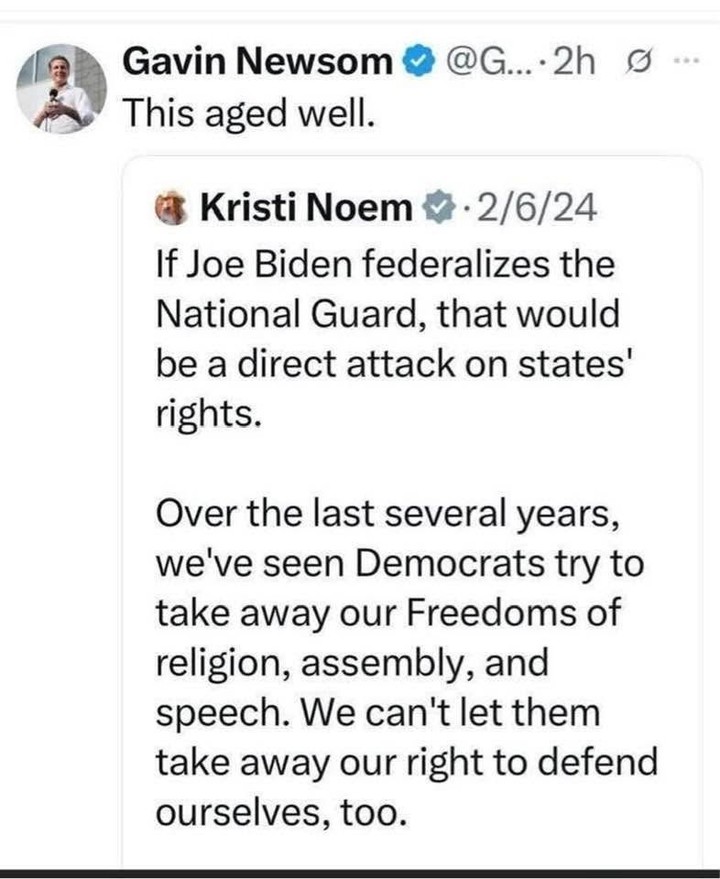Click the word "Democrats" in quote
720x879 pixels.
[450, 563]
